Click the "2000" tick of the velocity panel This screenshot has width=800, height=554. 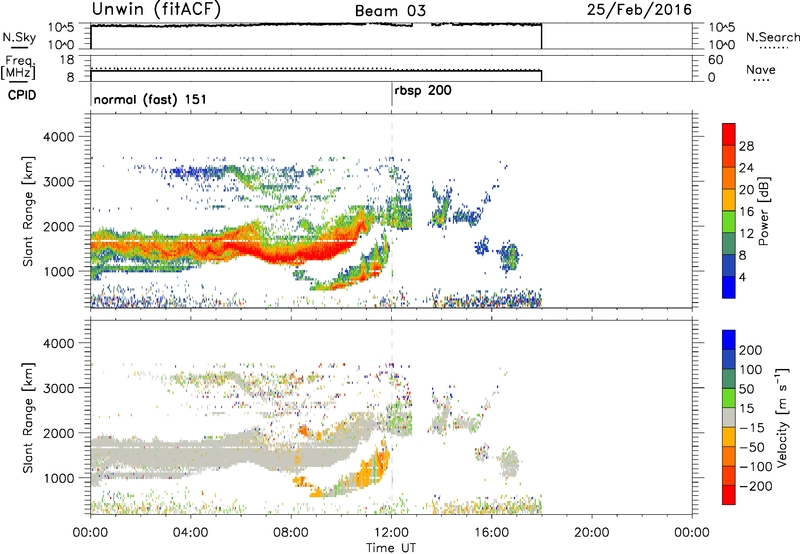[58, 433]
